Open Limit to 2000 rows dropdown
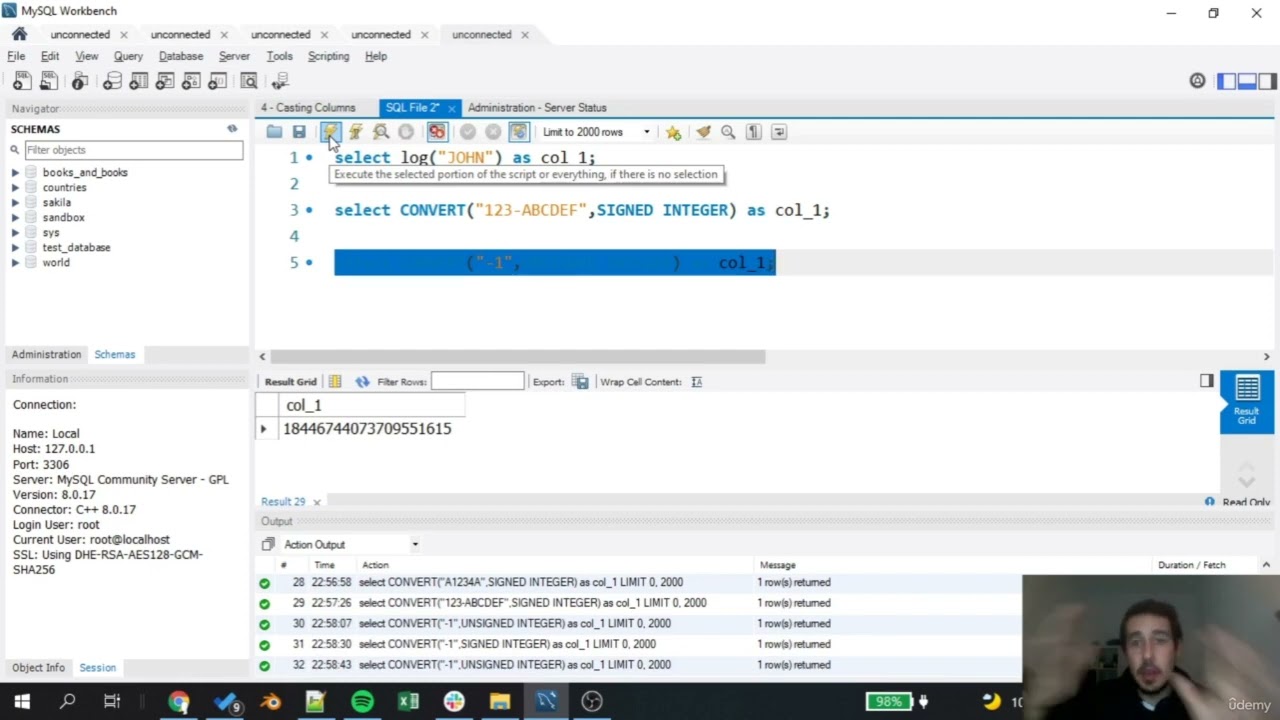The image size is (1280, 720). (x=596, y=132)
